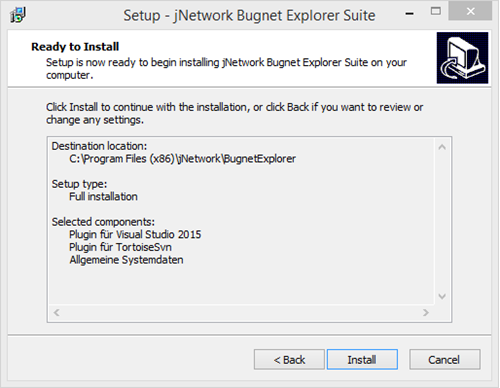Click the summary box scroll down arrow
The width and height of the screenshot is (500, 388).
click(x=442, y=296)
